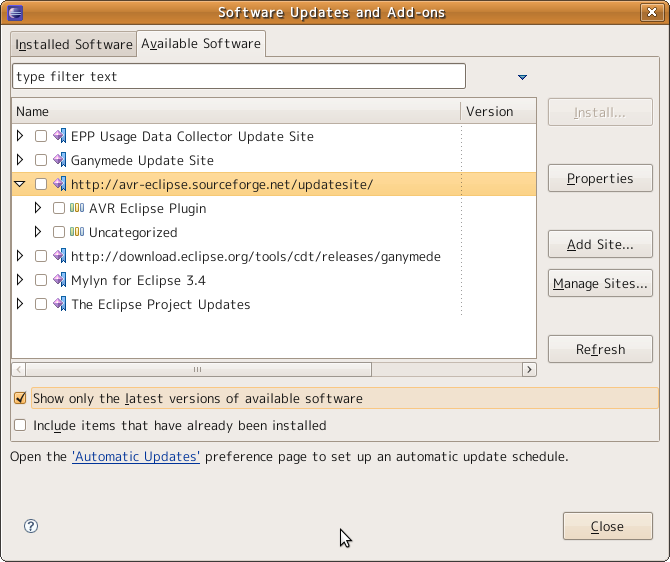
Task: Click the disabled Install... button
Action: click(600, 112)
